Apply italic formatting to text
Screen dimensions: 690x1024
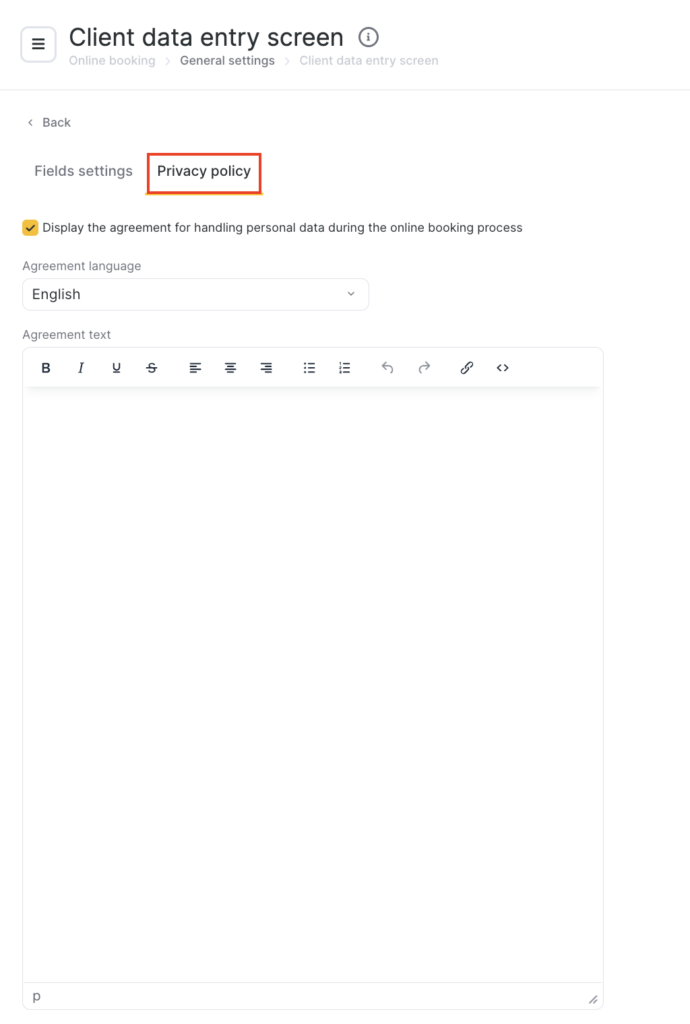[x=81, y=368]
